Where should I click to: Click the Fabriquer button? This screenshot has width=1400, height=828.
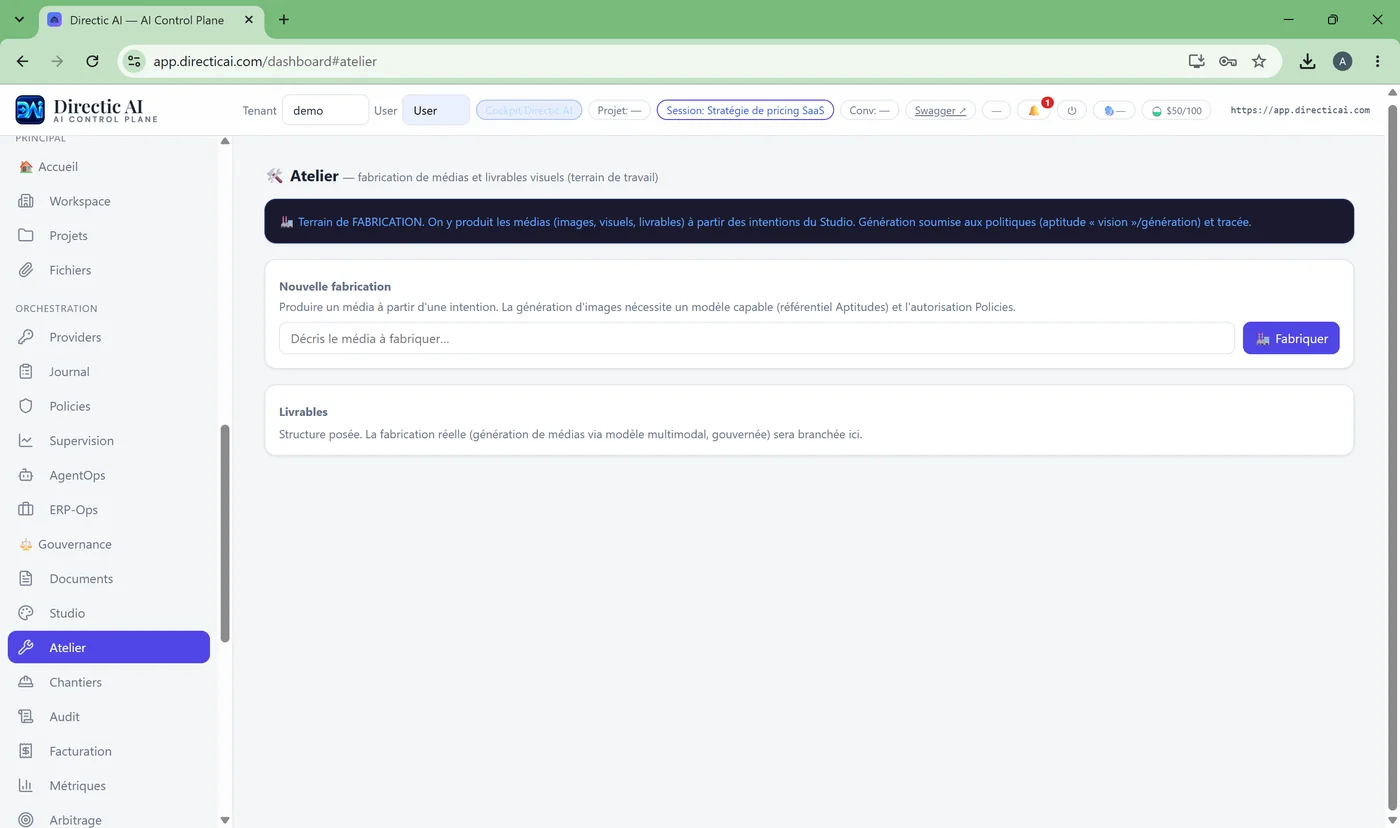click(x=1291, y=338)
